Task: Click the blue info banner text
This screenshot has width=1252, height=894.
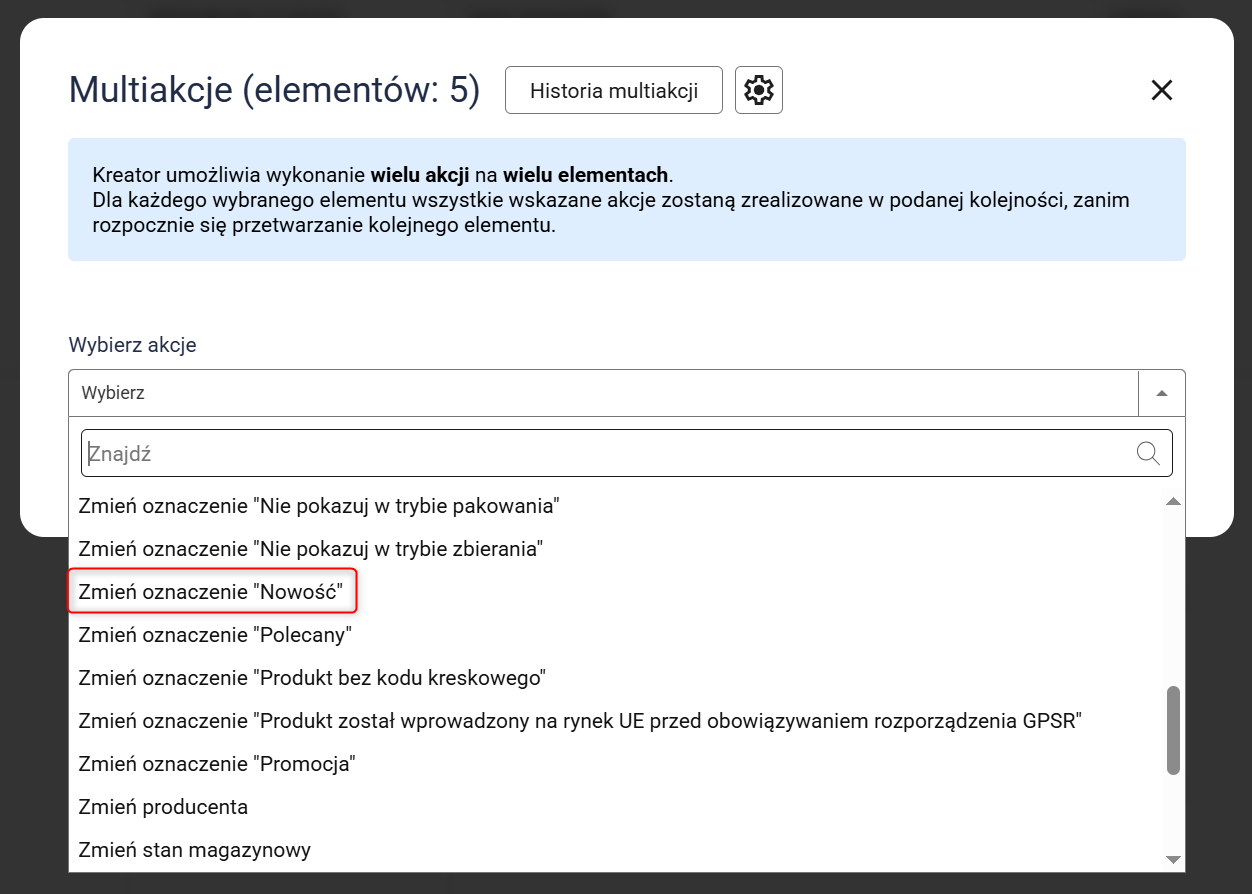Action: pos(610,200)
